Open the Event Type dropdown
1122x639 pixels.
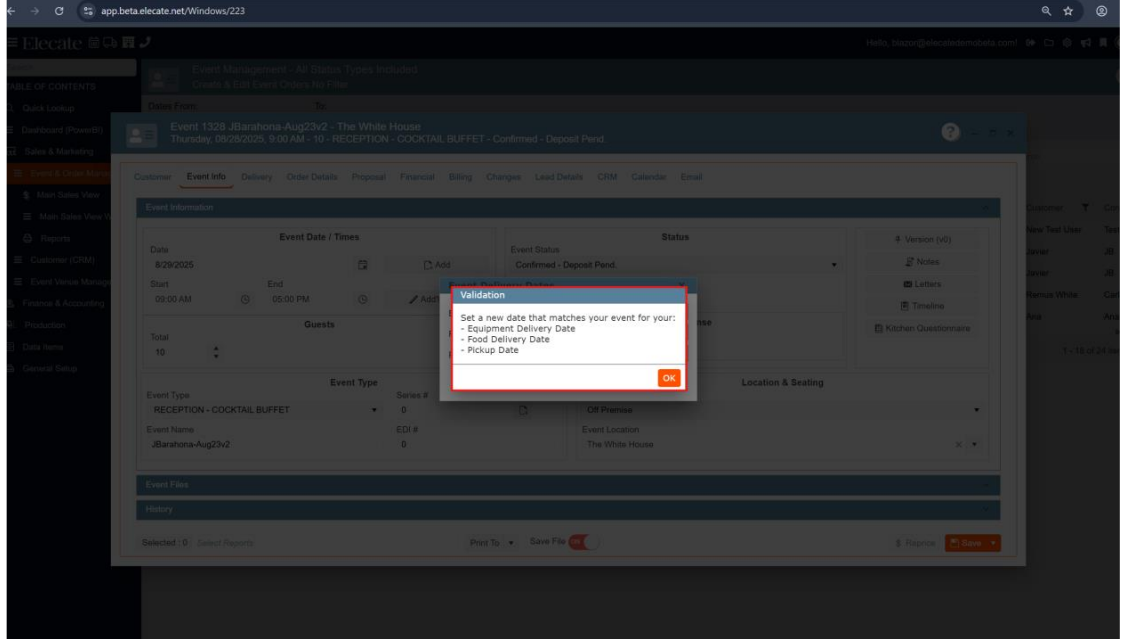[374, 410]
